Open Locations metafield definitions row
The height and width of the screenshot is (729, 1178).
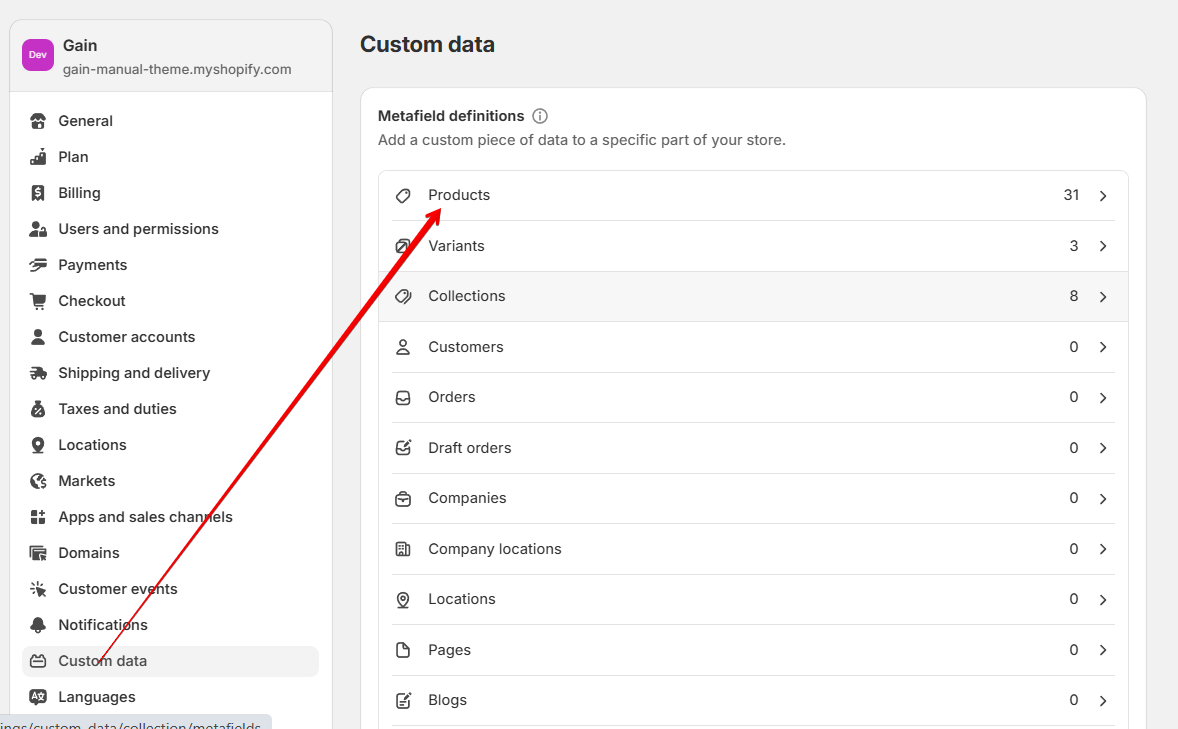(753, 600)
